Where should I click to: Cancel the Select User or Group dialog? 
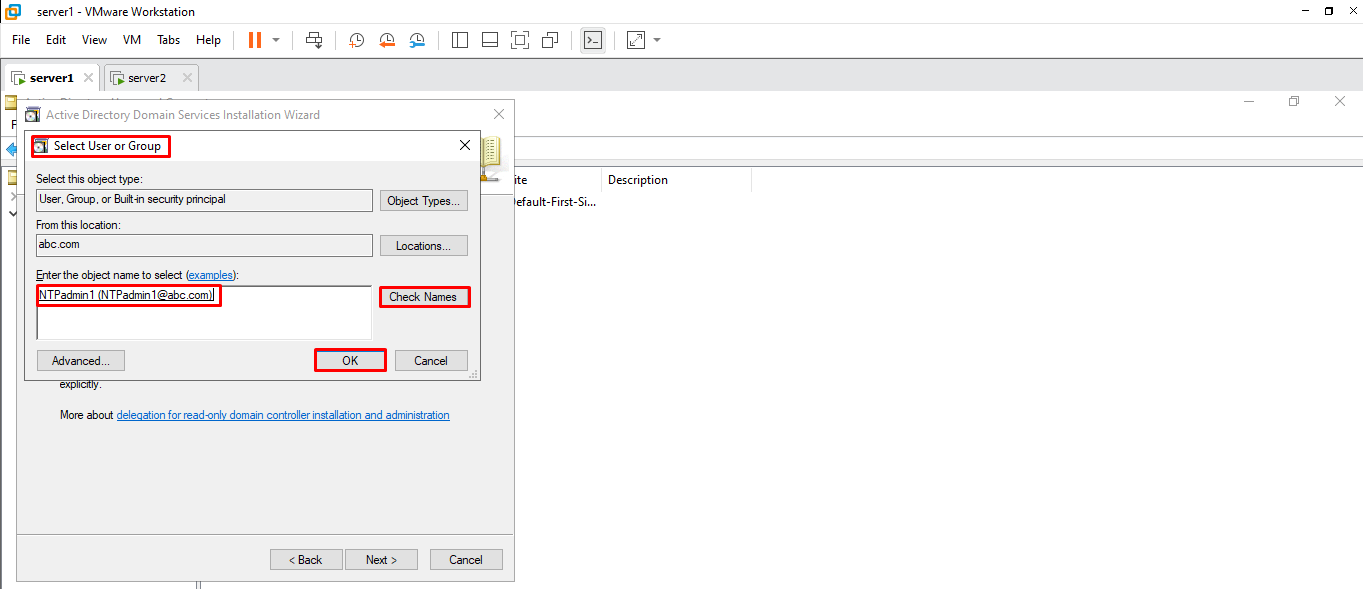click(431, 361)
